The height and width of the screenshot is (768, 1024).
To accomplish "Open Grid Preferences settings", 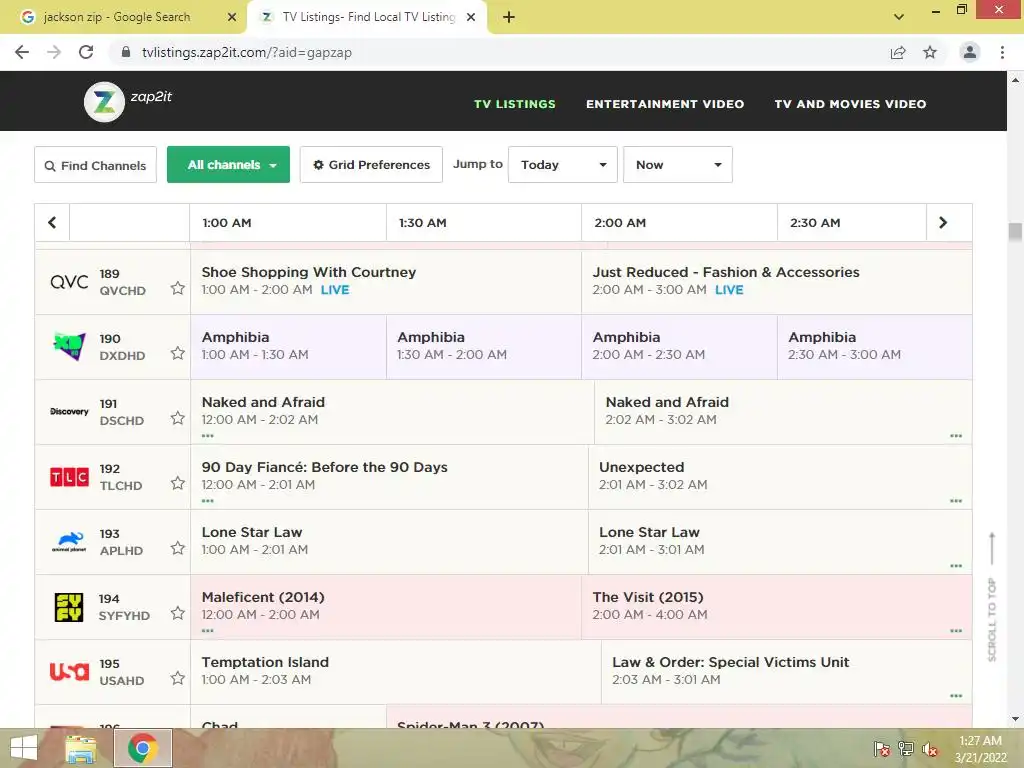I will point(371,165).
